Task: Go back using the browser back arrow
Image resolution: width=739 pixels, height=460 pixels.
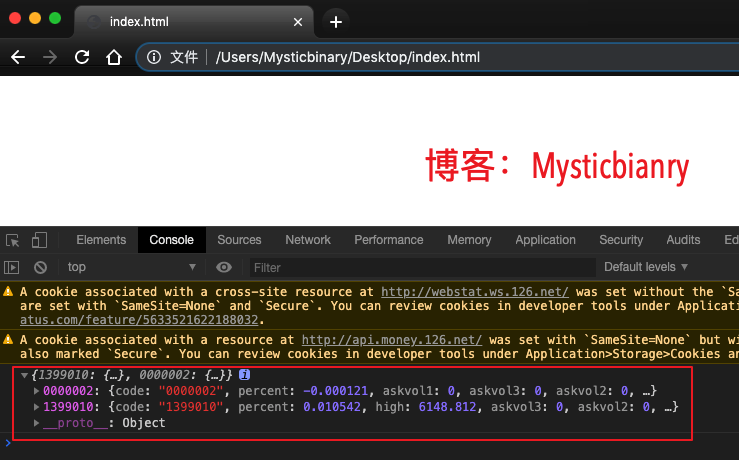Action: tap(18, 57)
